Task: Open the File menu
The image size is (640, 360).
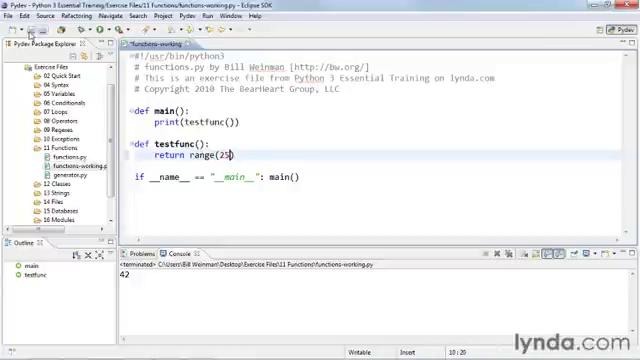Action: pyautogui.click(x=8, y=16)
